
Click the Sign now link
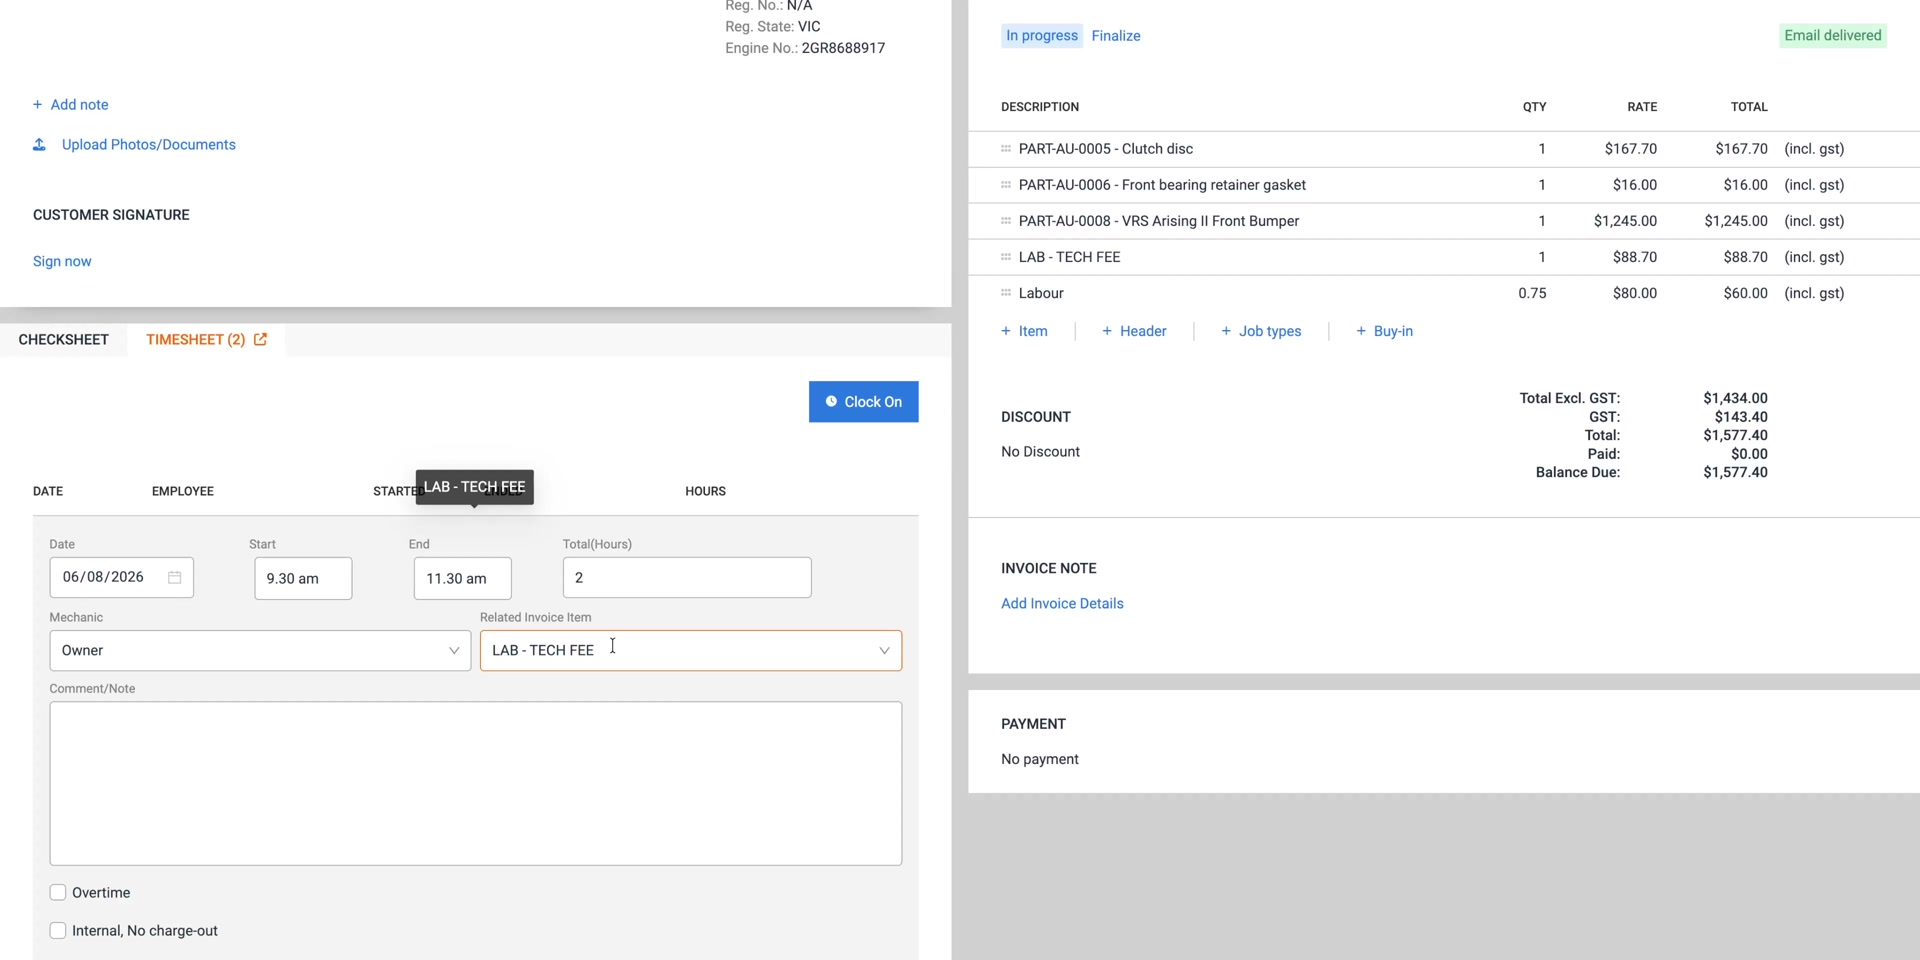pyautogui.click(x=62, y=262)
